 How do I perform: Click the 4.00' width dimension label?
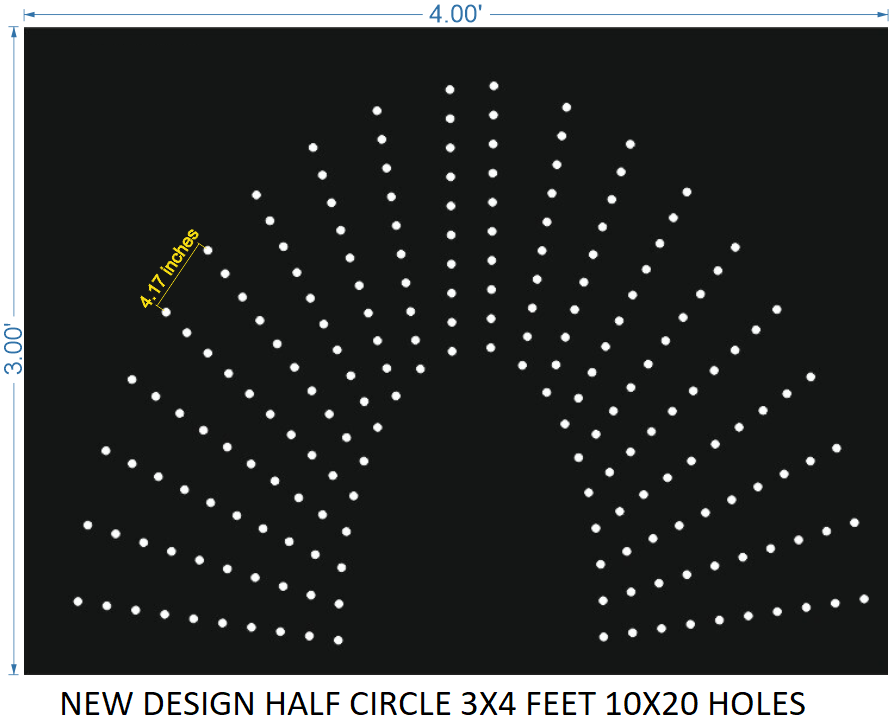(455, 14)
